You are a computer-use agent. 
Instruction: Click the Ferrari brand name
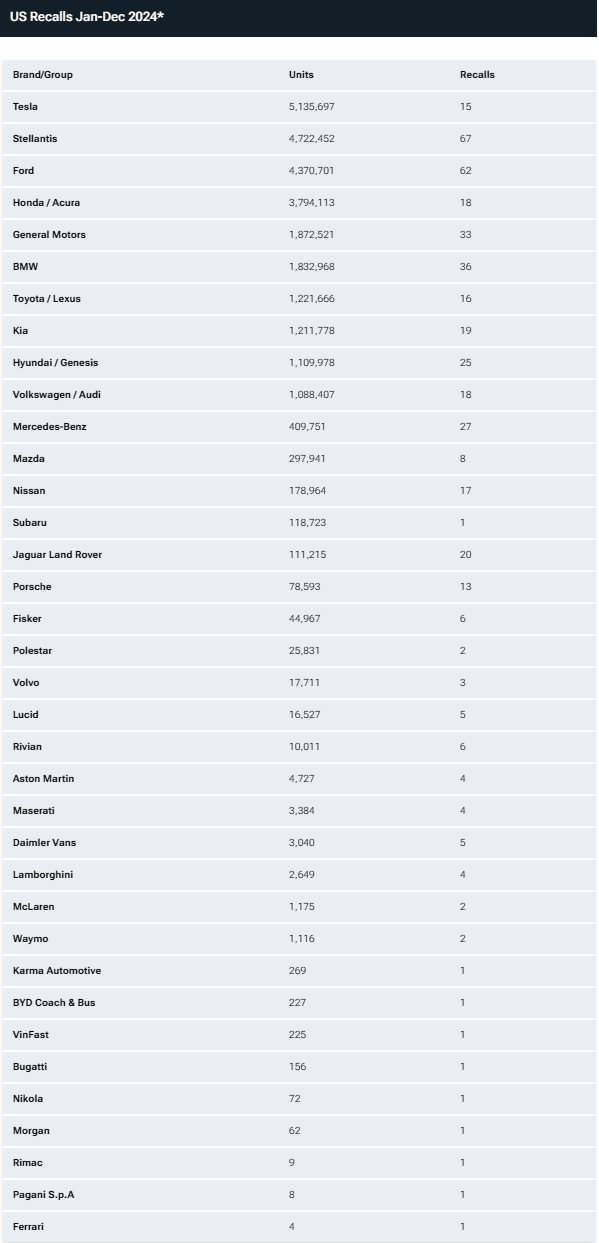pyautogui.click(x=28, y=1227)
